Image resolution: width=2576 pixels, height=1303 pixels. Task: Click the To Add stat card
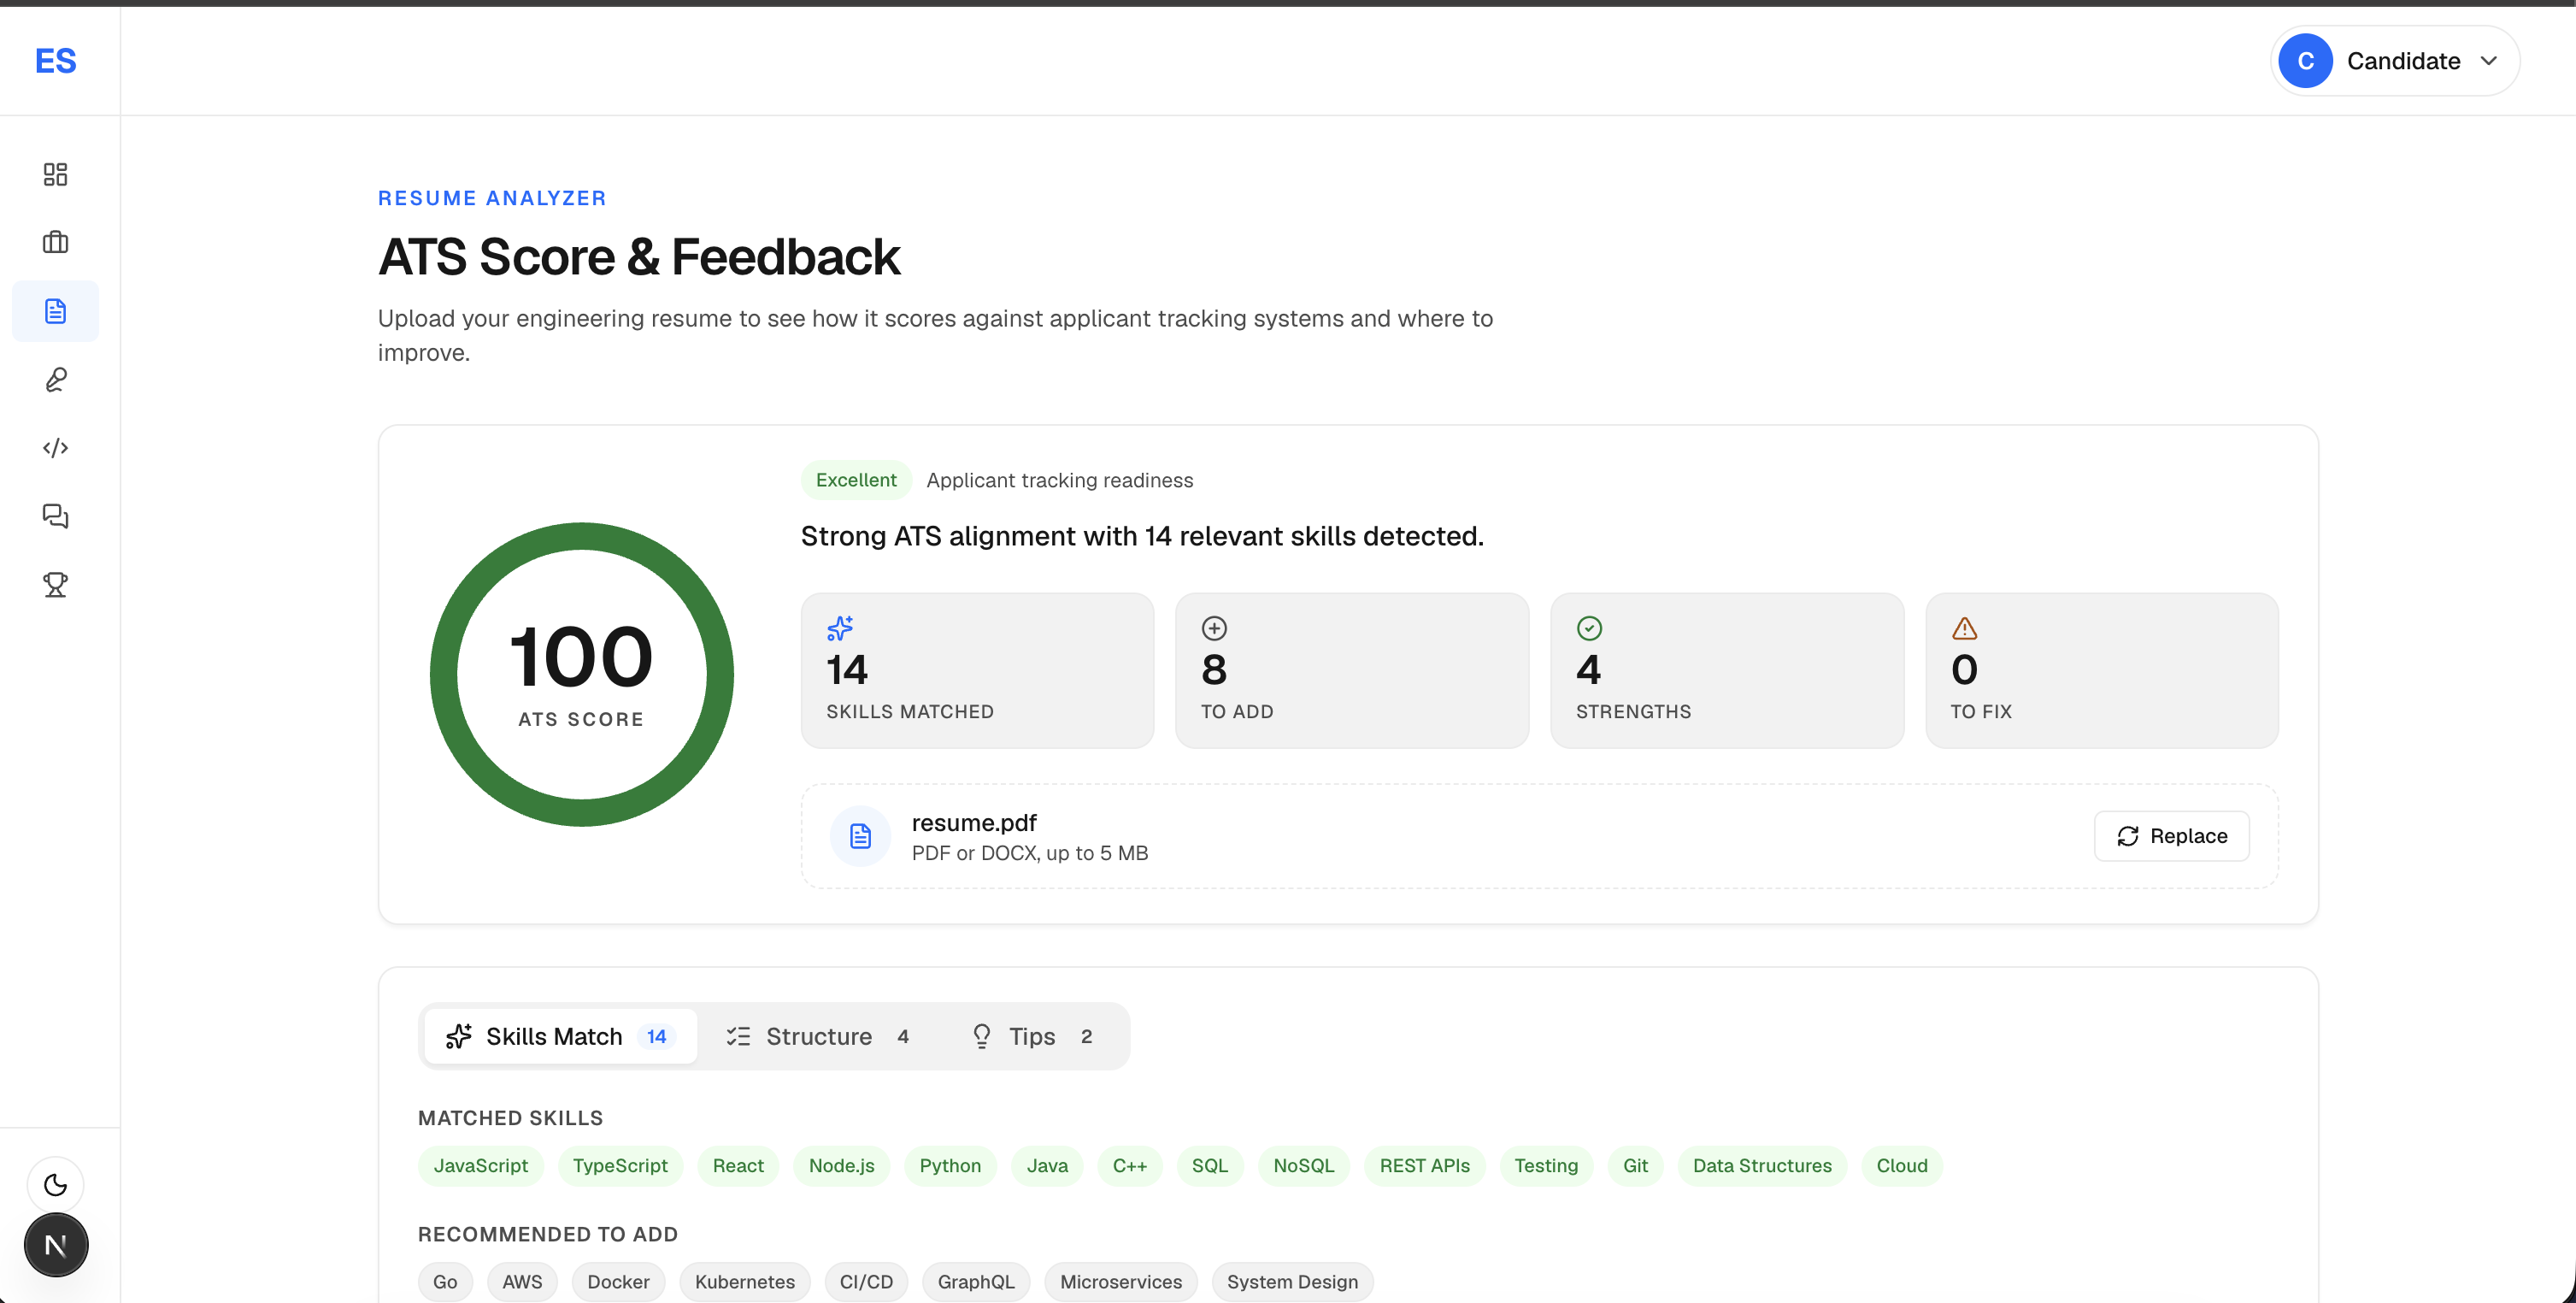tap(1352, 670)
